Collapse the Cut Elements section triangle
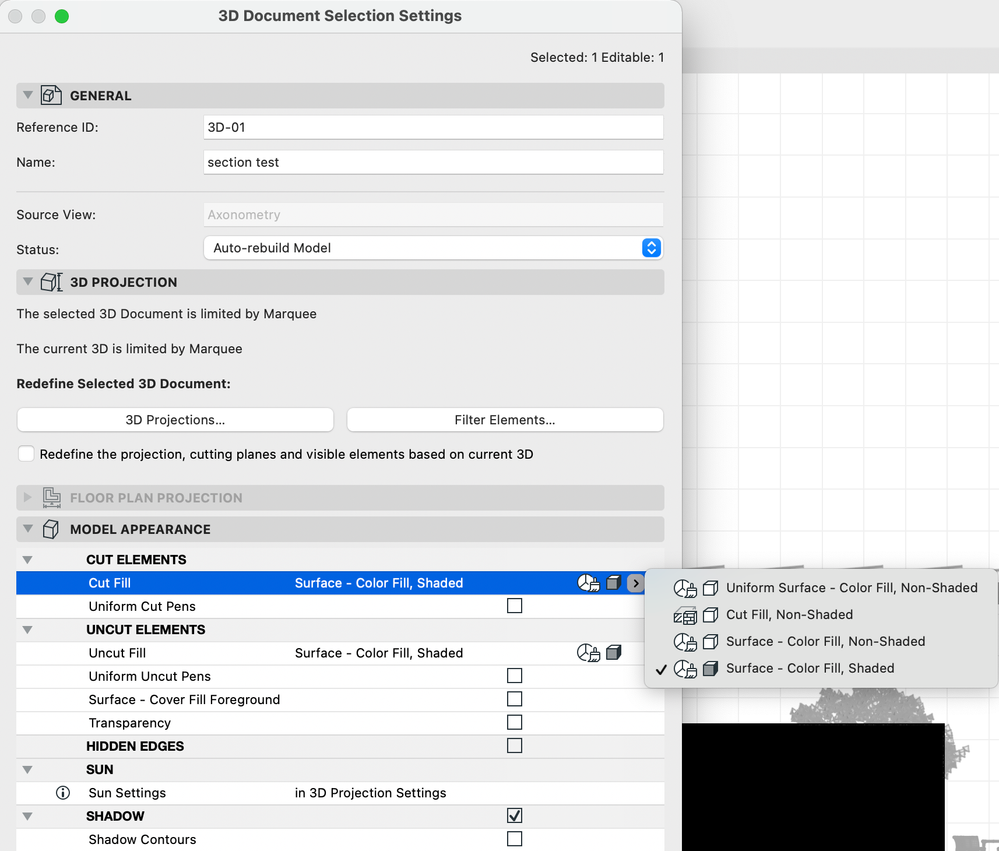The width and height of the screenshot is (999, 851). 26,559
